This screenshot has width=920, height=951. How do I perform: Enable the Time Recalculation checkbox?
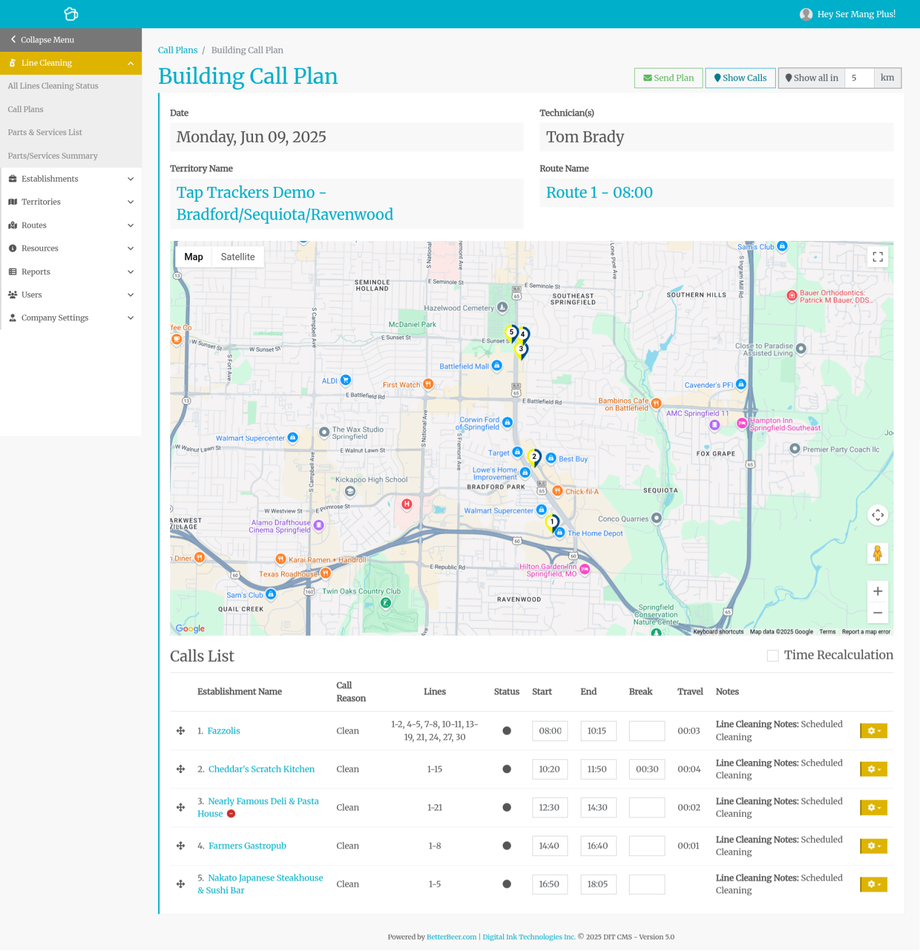click(x=773, y=656)
